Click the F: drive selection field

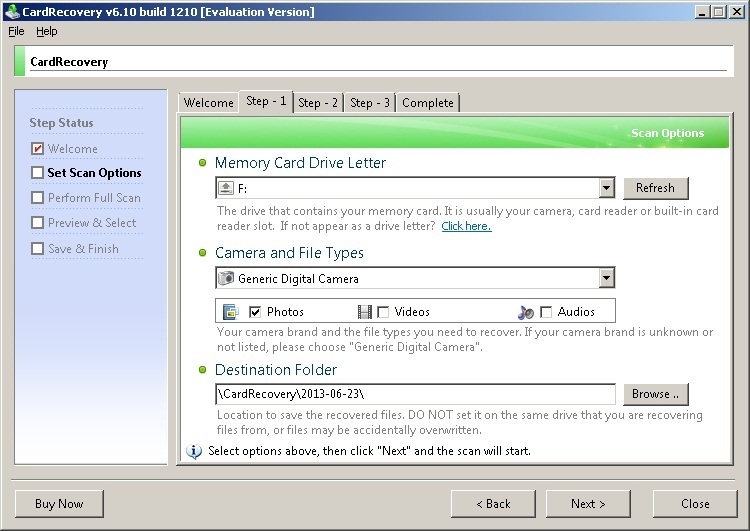[x=415, y=188]
